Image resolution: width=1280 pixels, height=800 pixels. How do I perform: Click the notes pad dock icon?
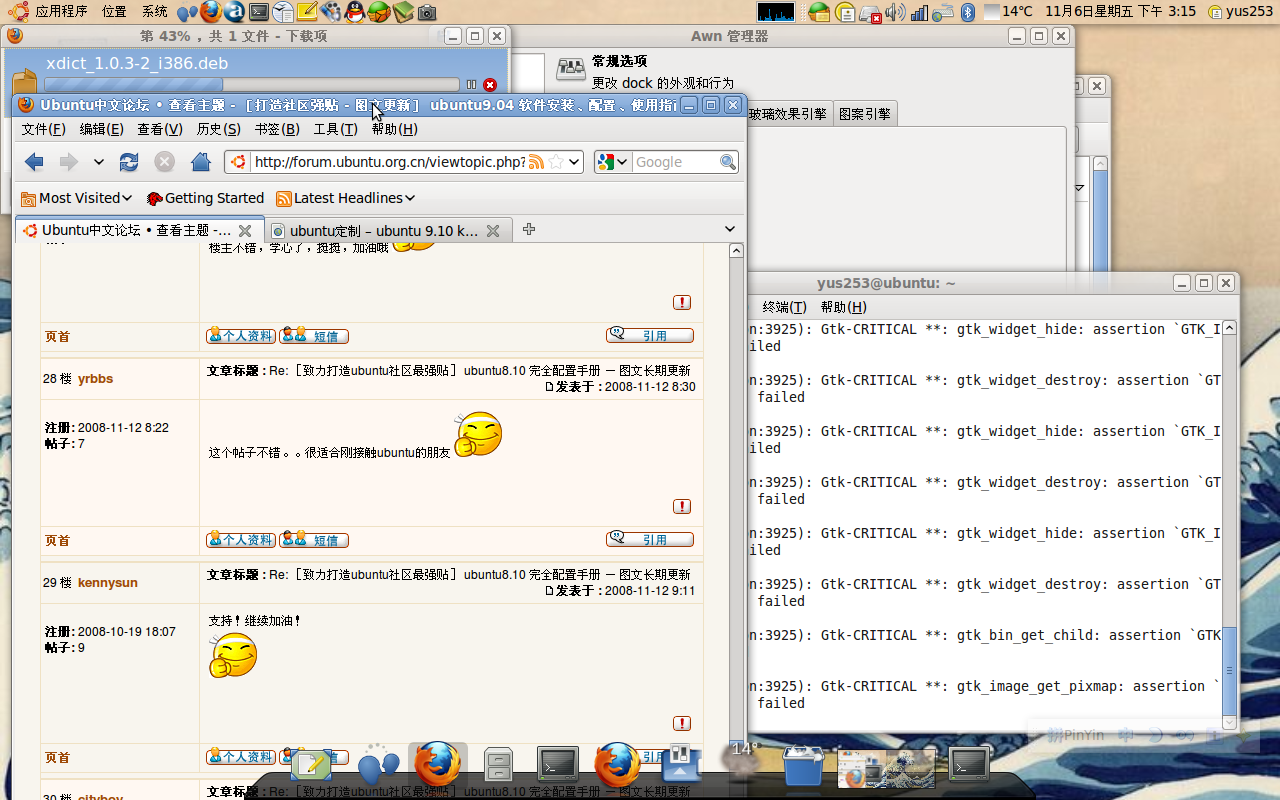[x=311, y=765]
